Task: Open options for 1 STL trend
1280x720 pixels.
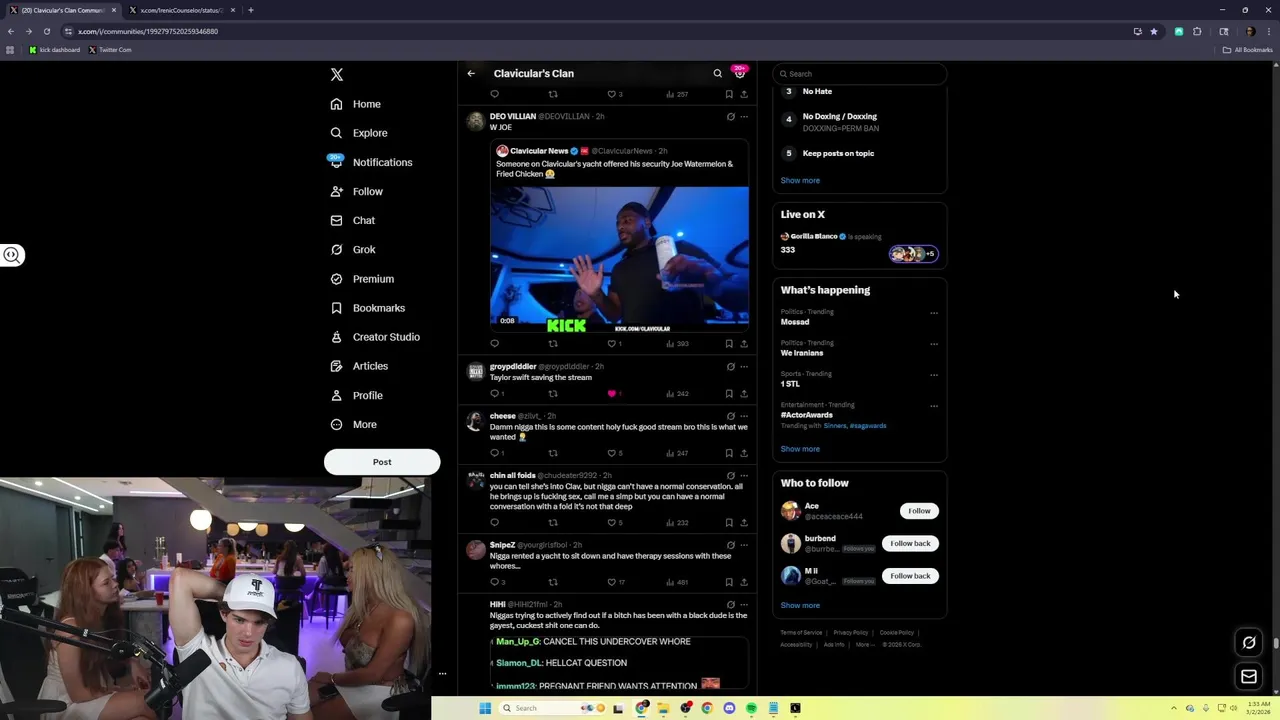Action: 934,375
